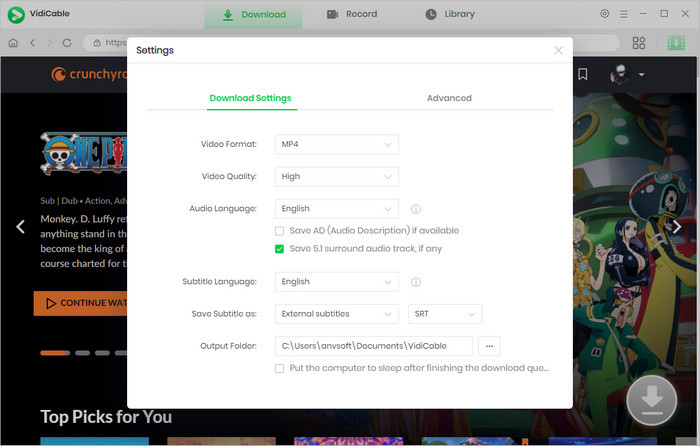
Task: Select the Advanced settings tab
Action: coord(449,98)
